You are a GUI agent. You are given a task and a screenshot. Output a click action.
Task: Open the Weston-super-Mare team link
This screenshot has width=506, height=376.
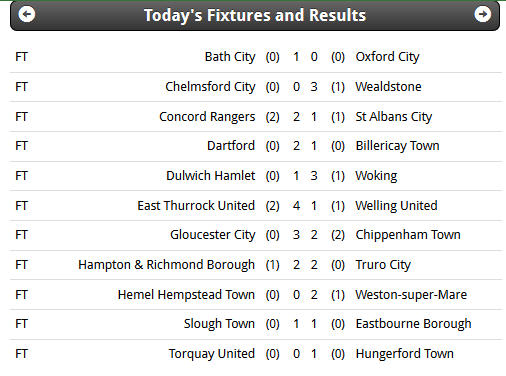coord(411,295)
